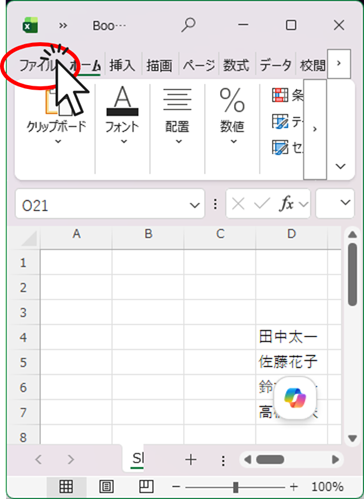Click the font color A icon
Screen dimensions: 364x499
[x=122, y=101]
